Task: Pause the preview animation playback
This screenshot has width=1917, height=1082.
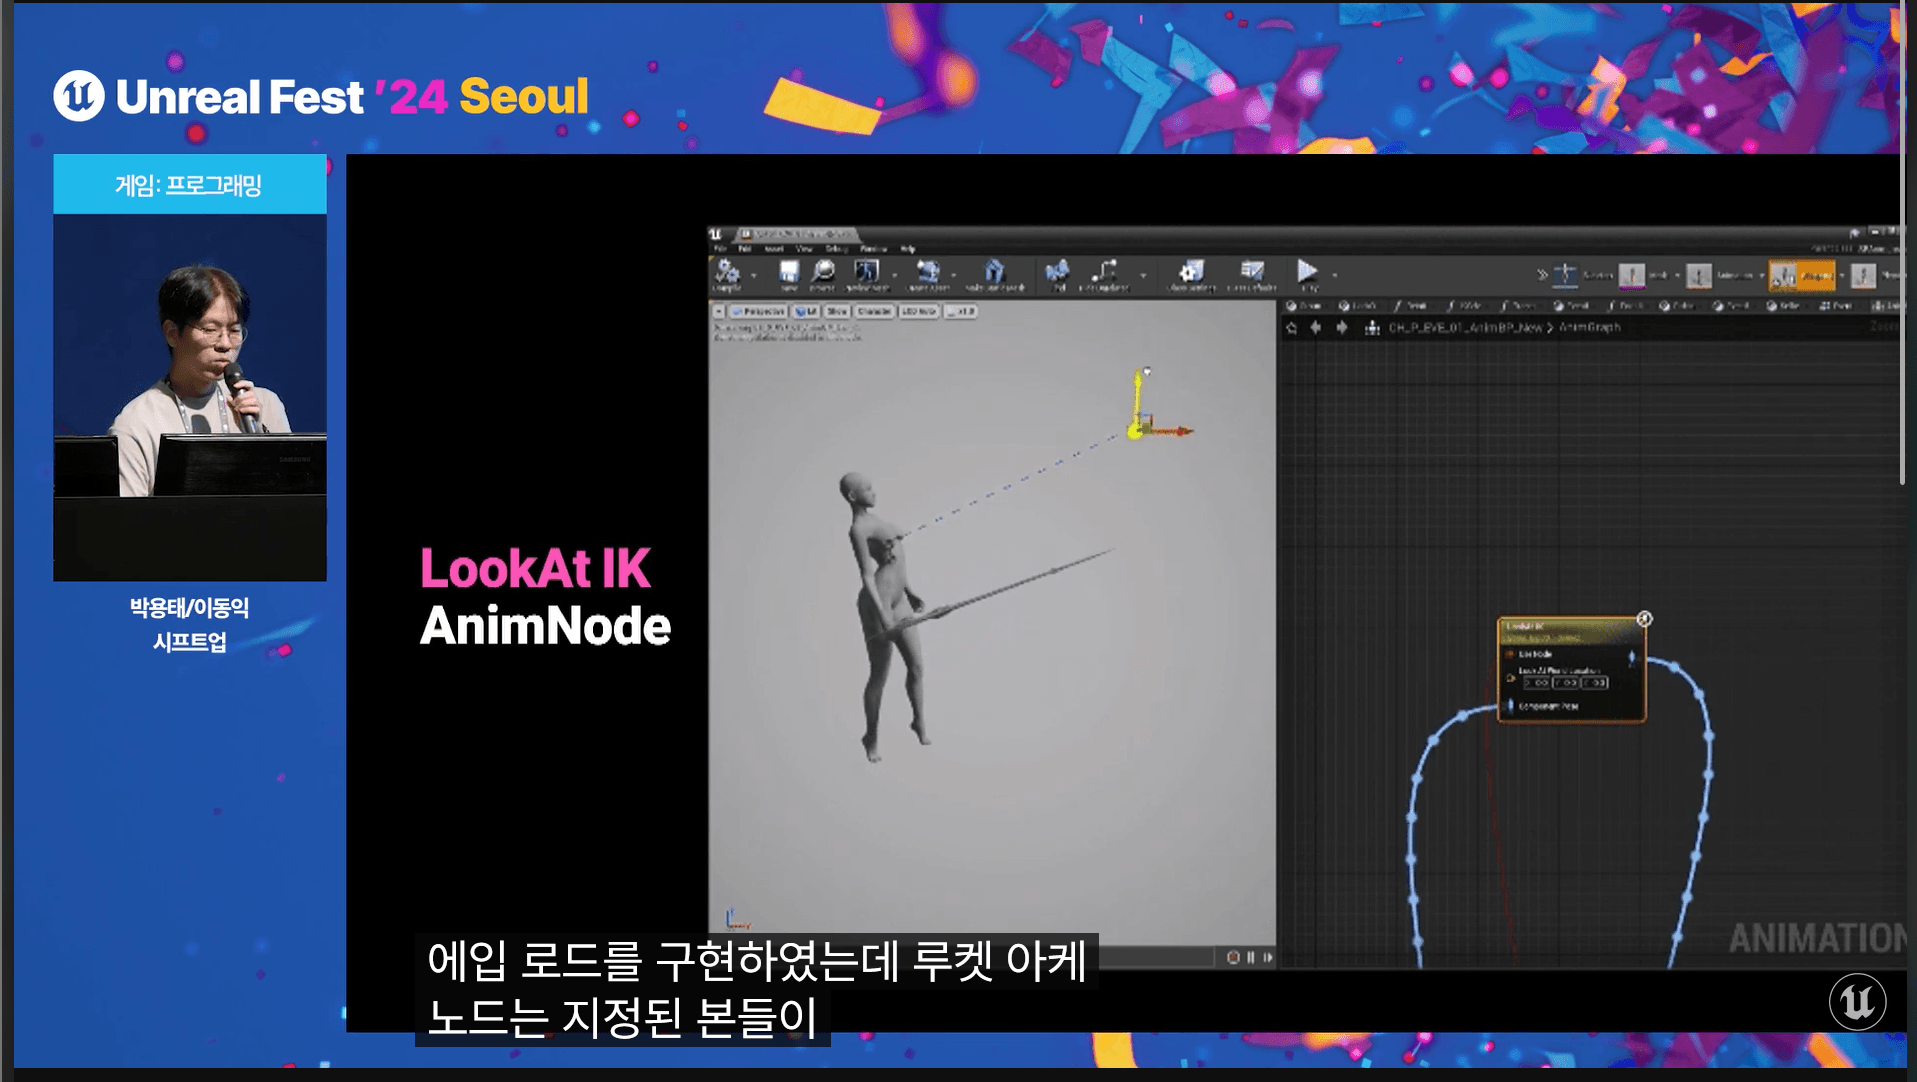Action: coord(1250,958)
